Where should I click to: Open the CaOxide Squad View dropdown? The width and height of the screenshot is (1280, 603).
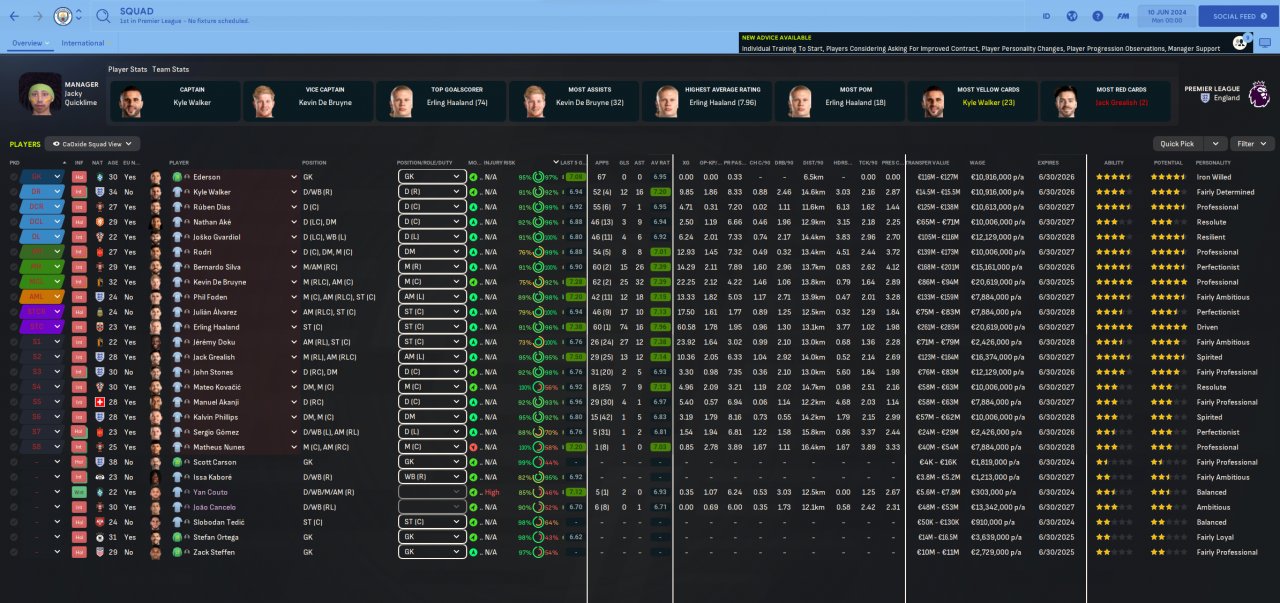coord(93,144)
